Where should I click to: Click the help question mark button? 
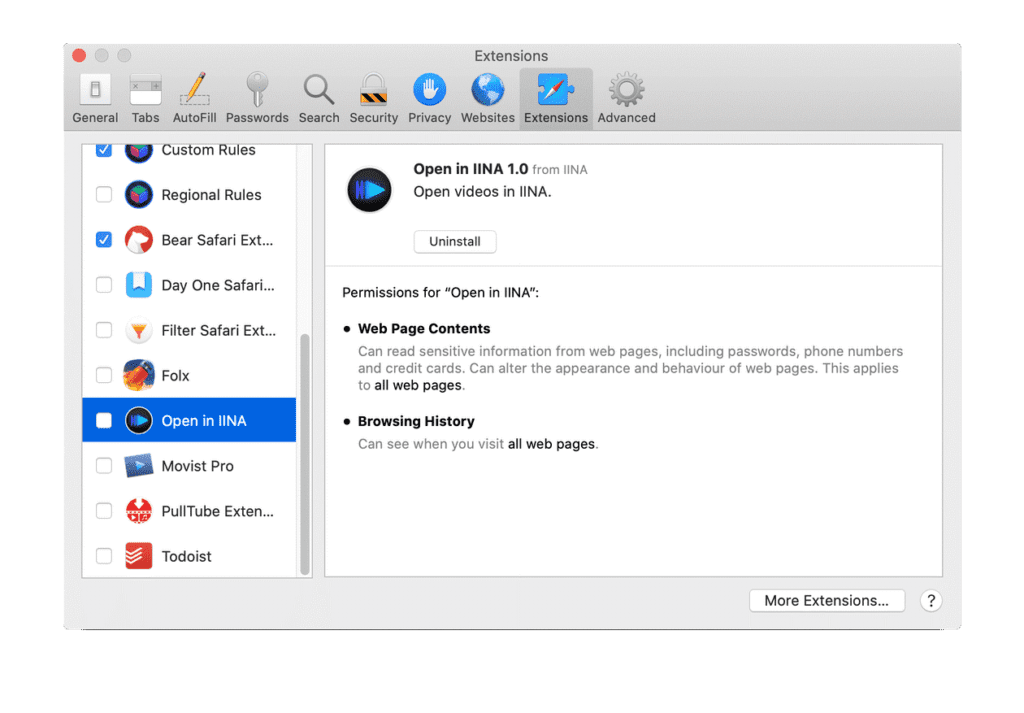(931, 601)
